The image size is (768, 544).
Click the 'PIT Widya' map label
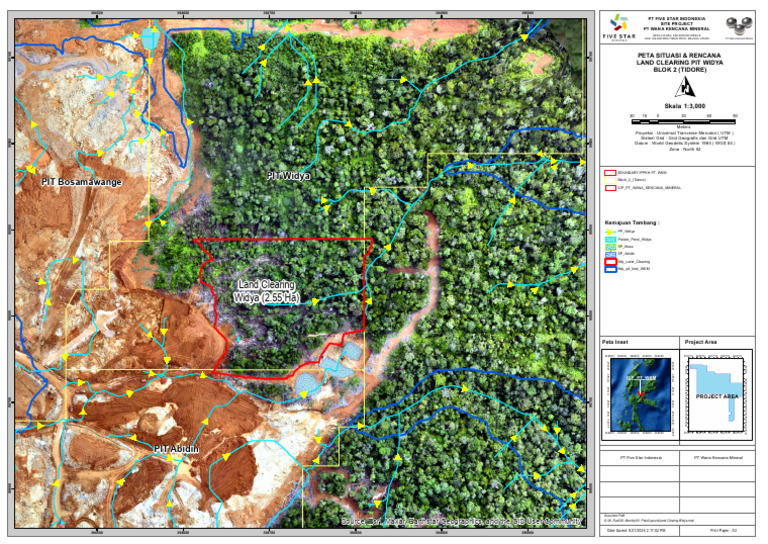(x=288, y=175)
